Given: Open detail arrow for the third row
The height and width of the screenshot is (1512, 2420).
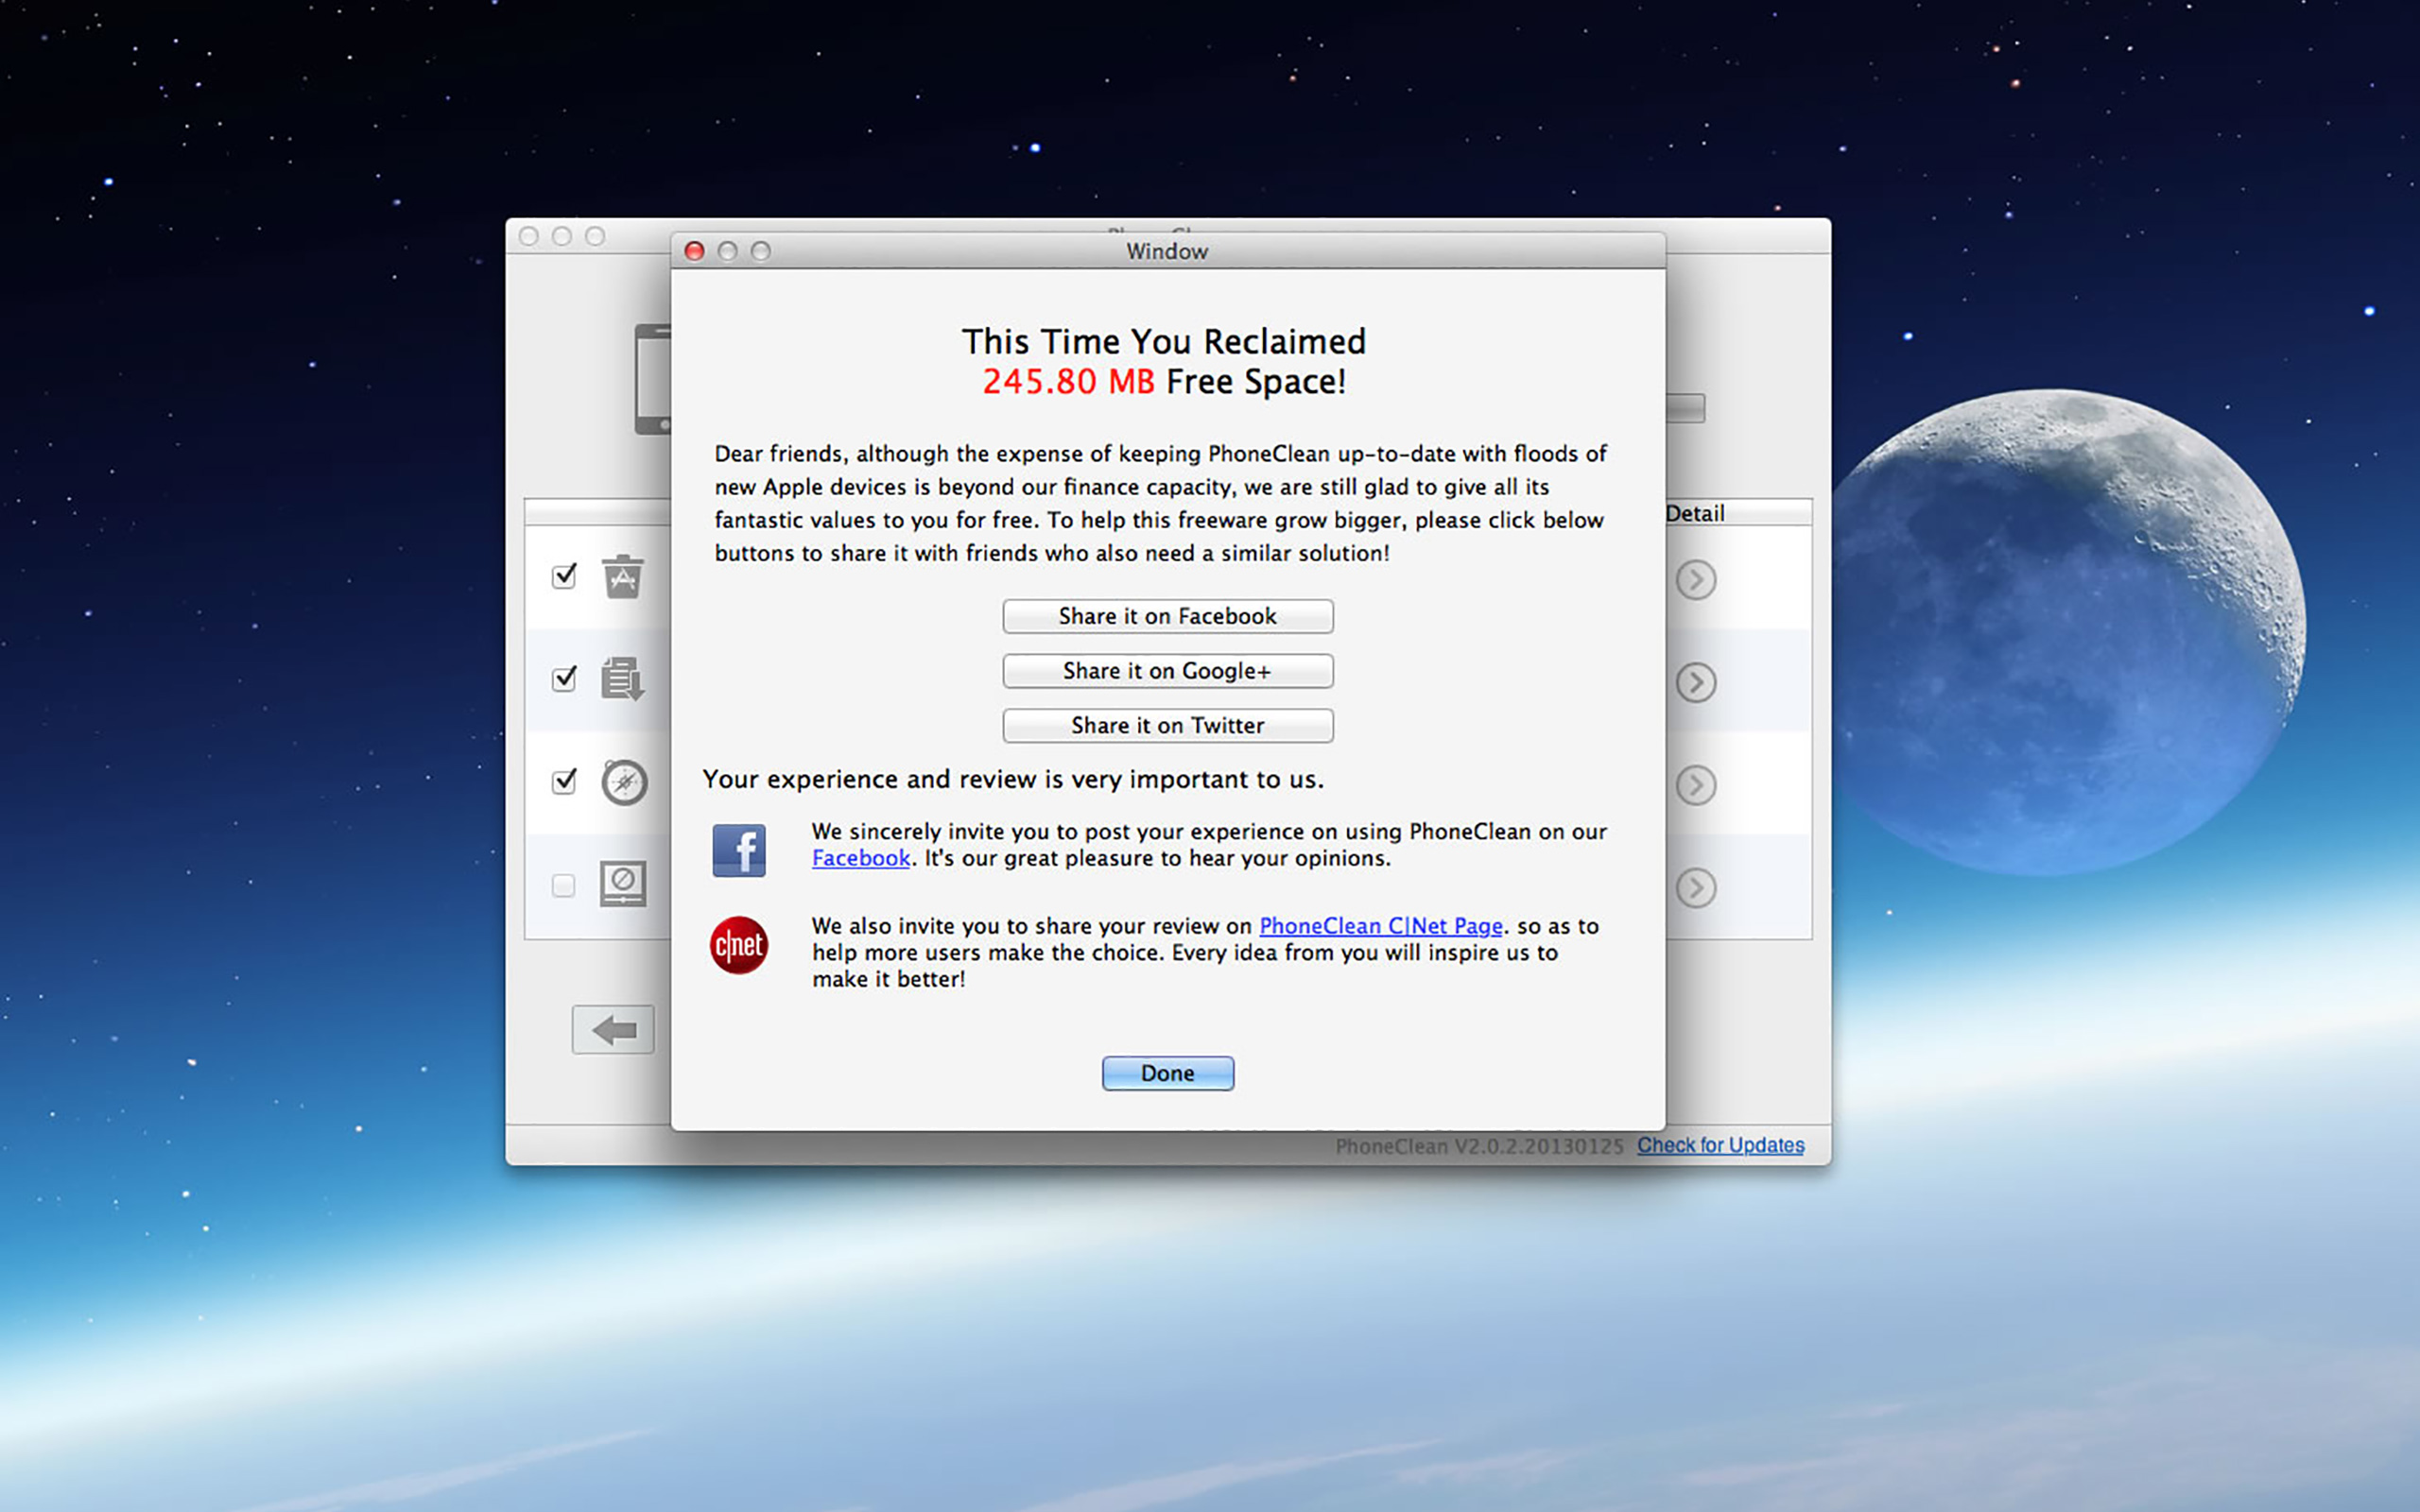Looking at the screenshot, I should point(1696,785).
